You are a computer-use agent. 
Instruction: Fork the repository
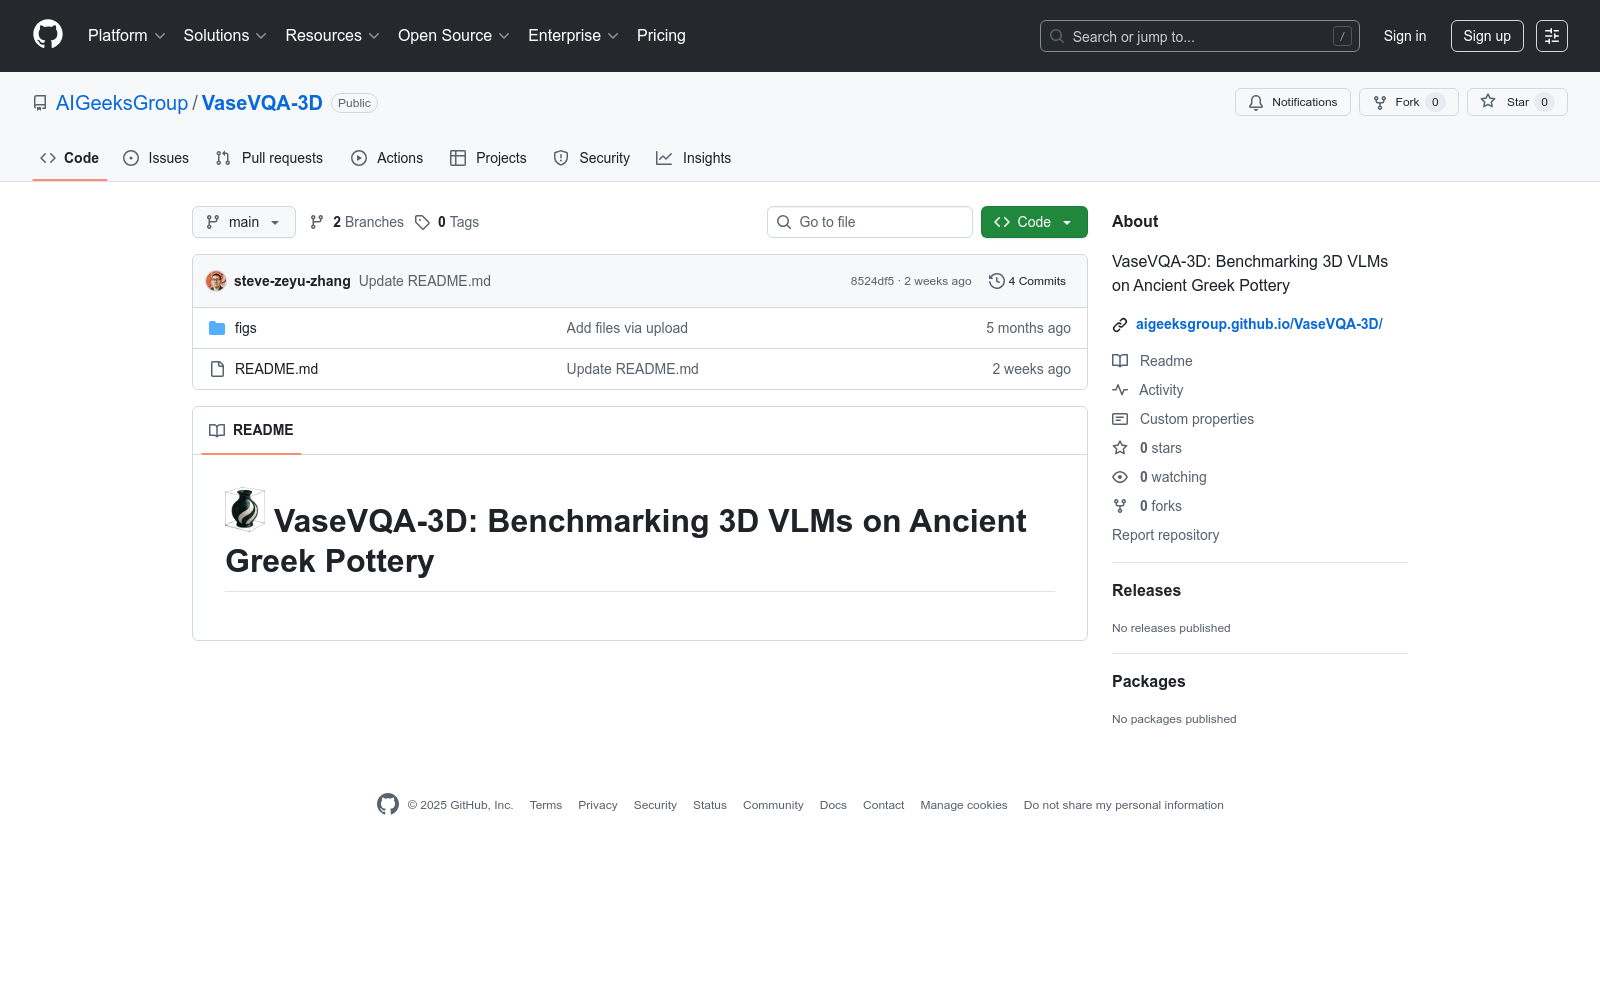pyautogui.click(x=1408, y=102)
